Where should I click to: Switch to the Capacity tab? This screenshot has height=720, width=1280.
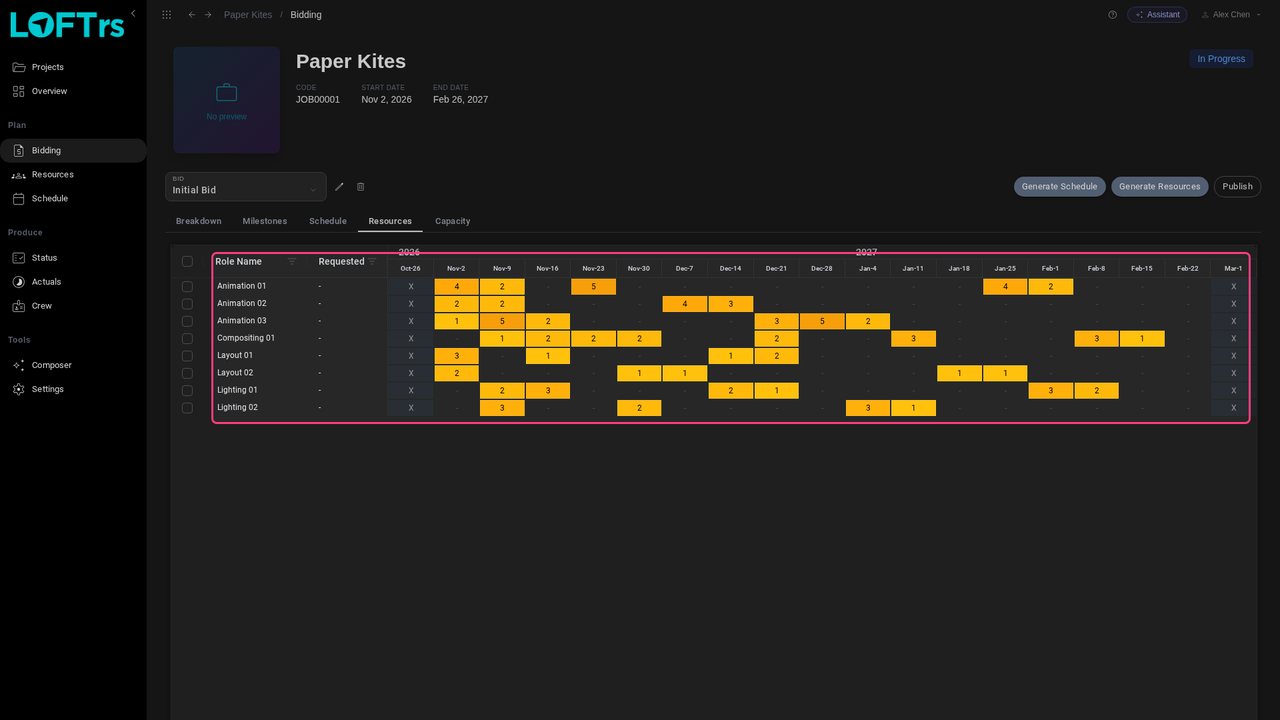tap(453, 221)
